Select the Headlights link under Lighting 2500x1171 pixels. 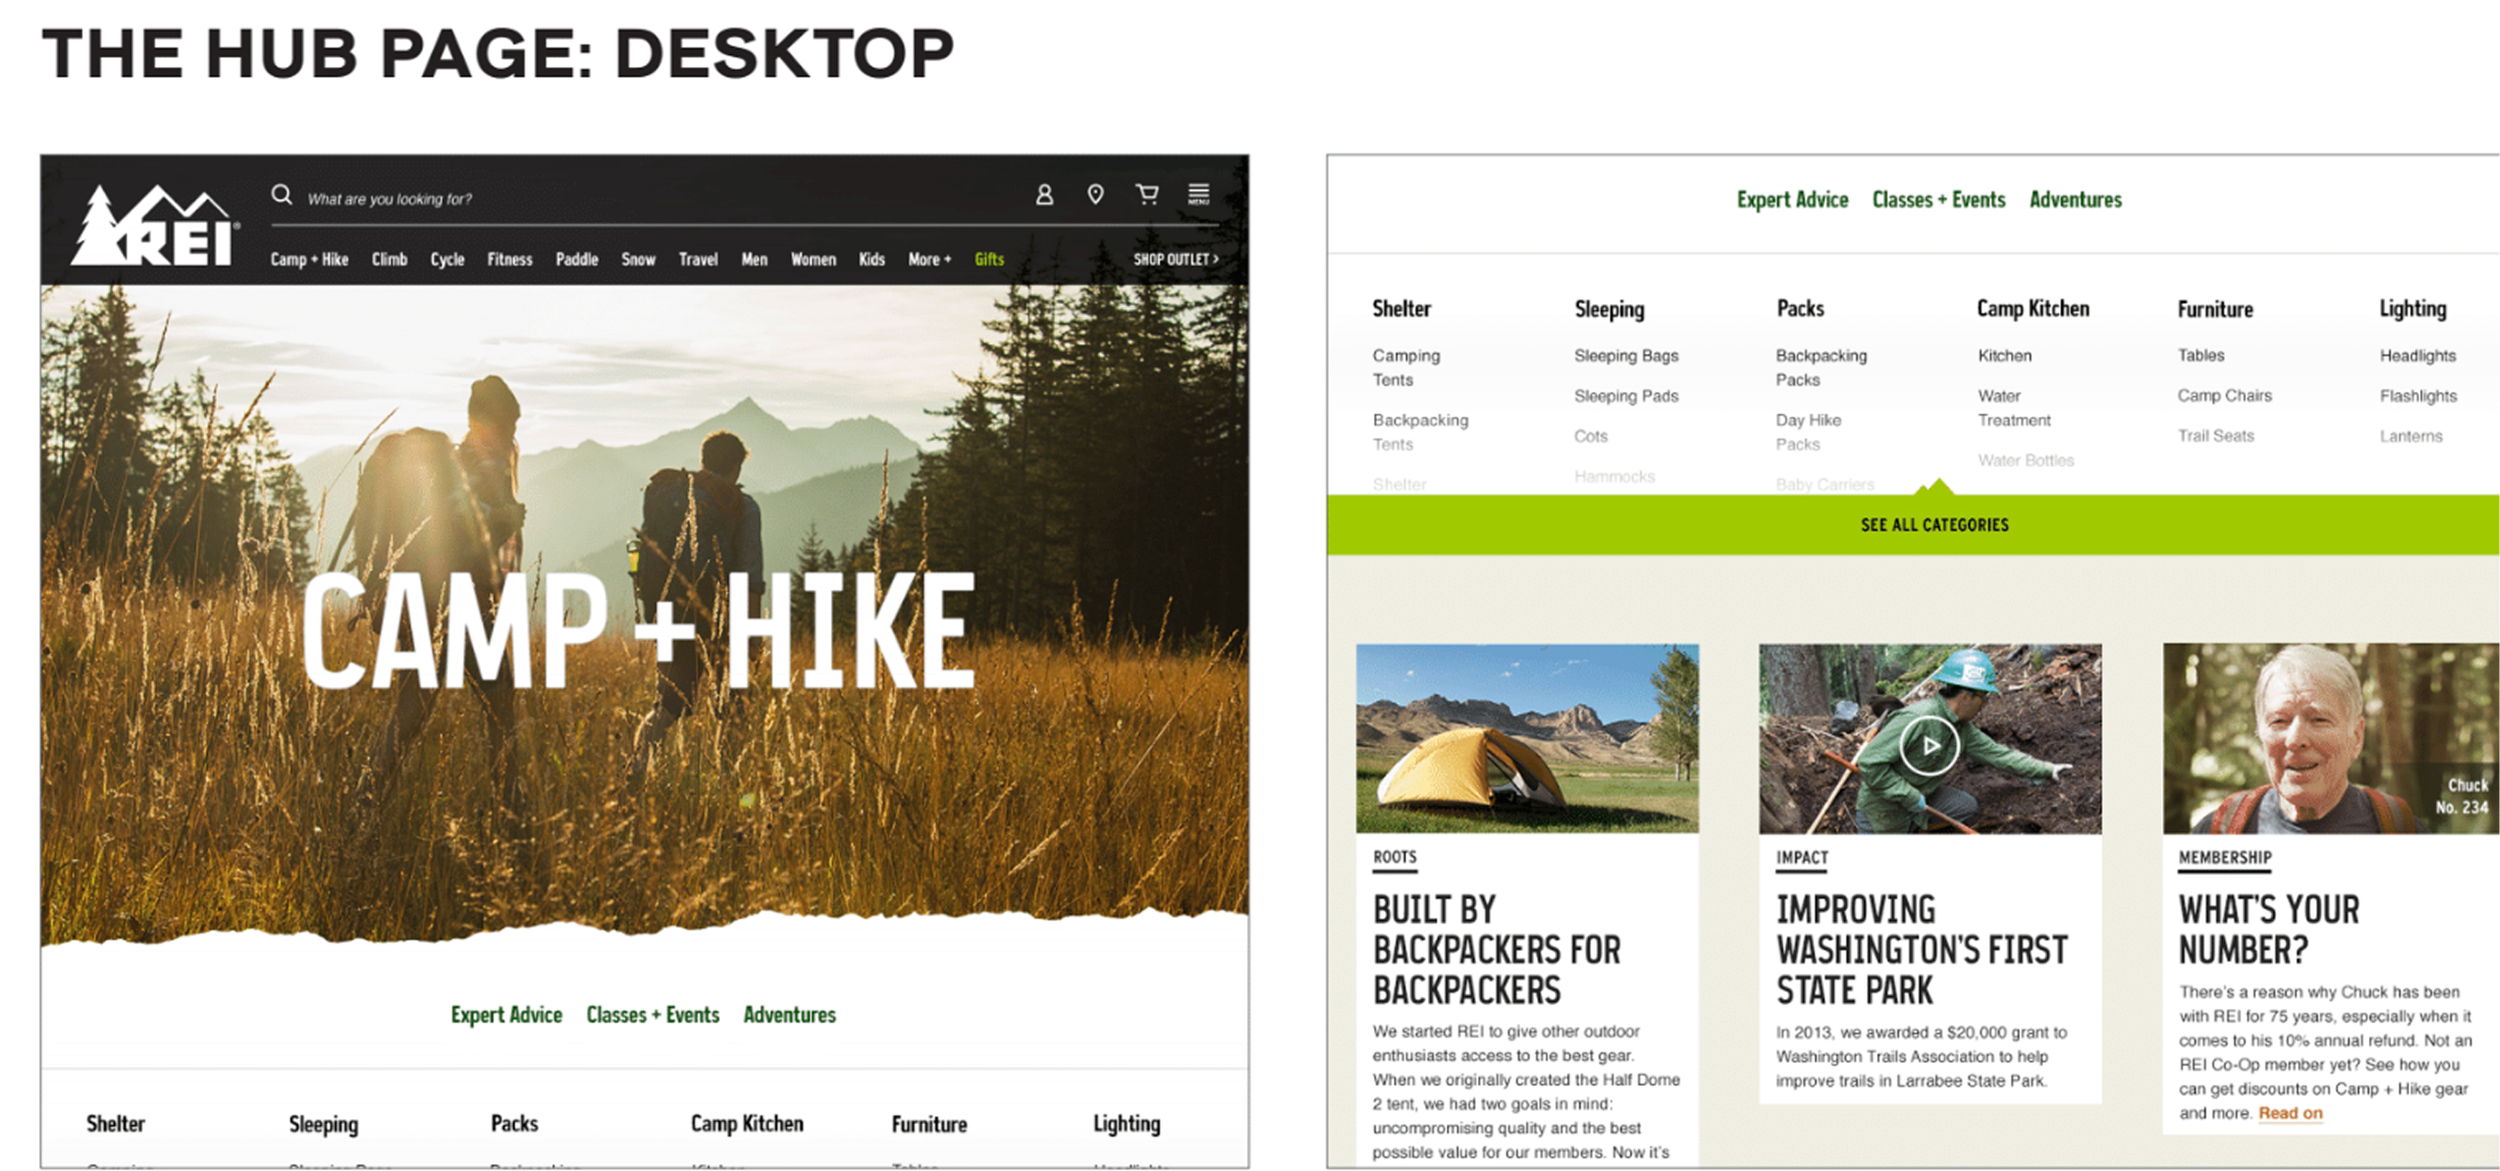[2417, 356]
